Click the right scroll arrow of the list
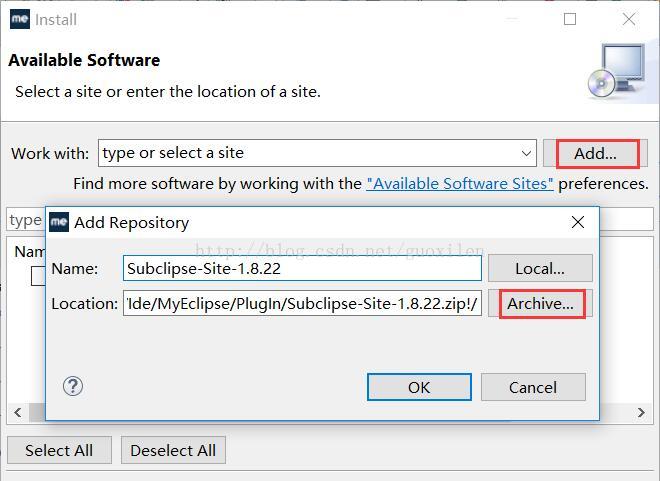This screenshot has width=660, height=481. (641, 412)
